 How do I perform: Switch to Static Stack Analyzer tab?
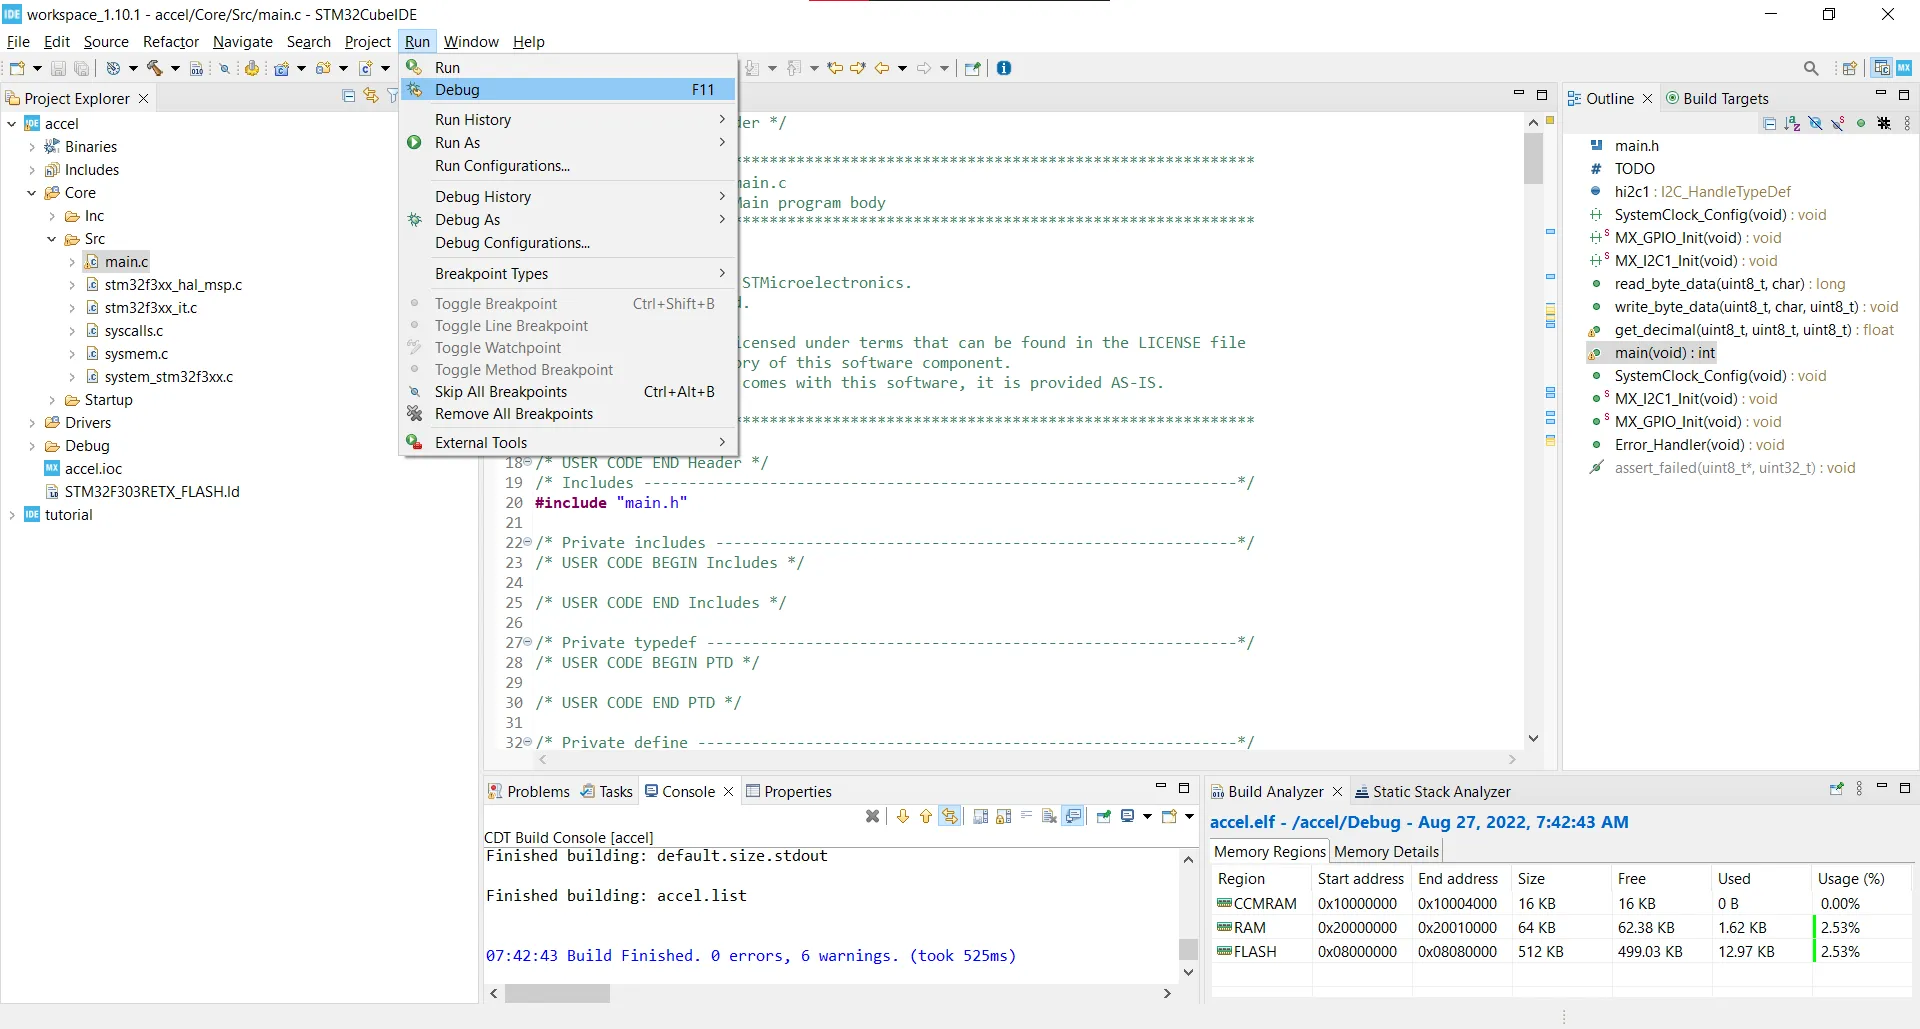coord(1432,791)
